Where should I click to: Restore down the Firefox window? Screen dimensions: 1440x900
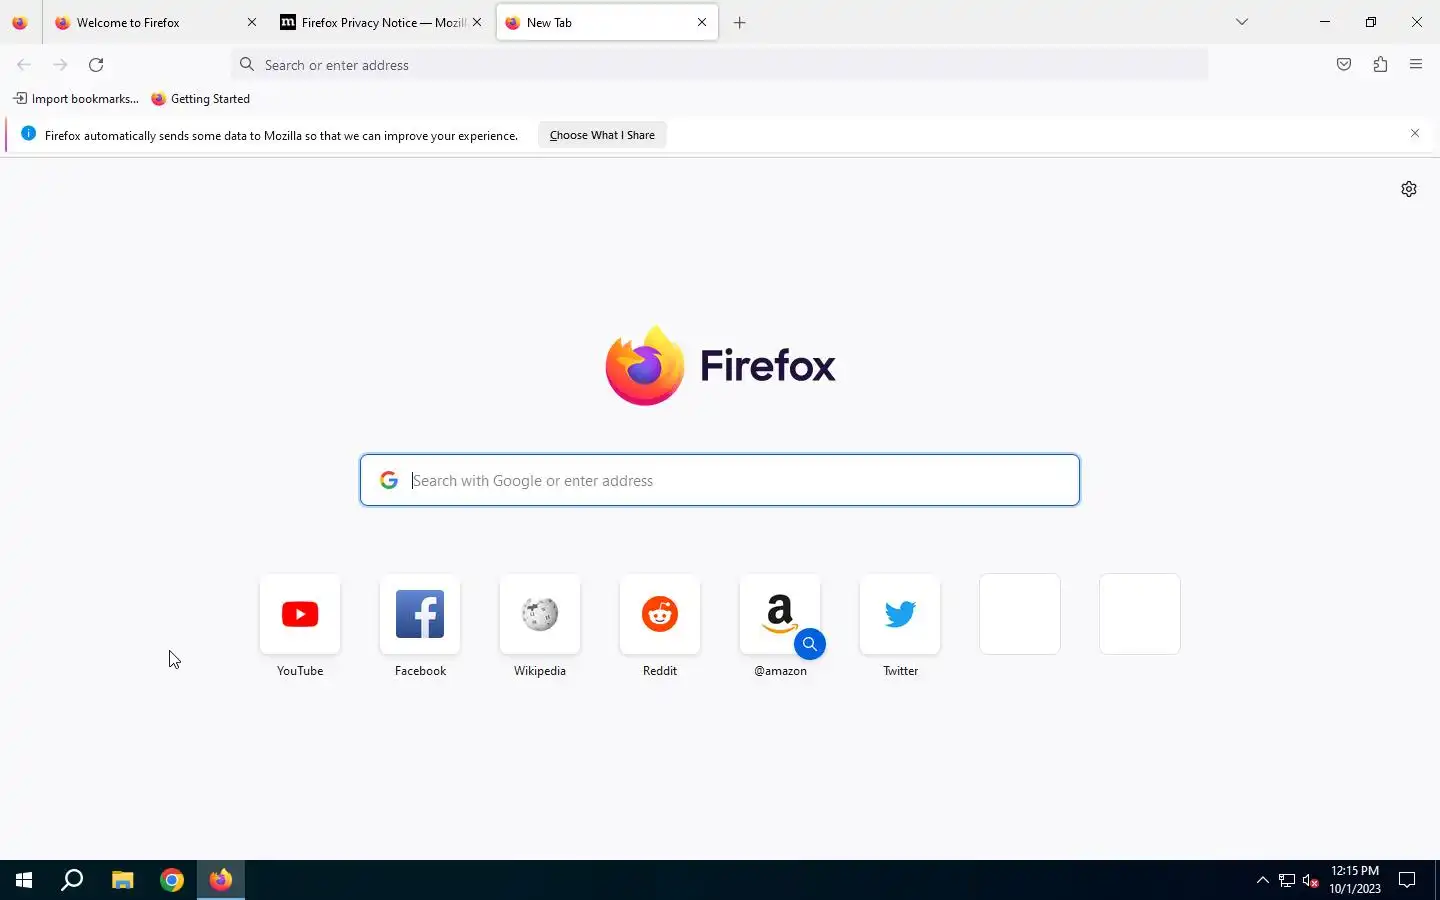[x=1371, y=22]
